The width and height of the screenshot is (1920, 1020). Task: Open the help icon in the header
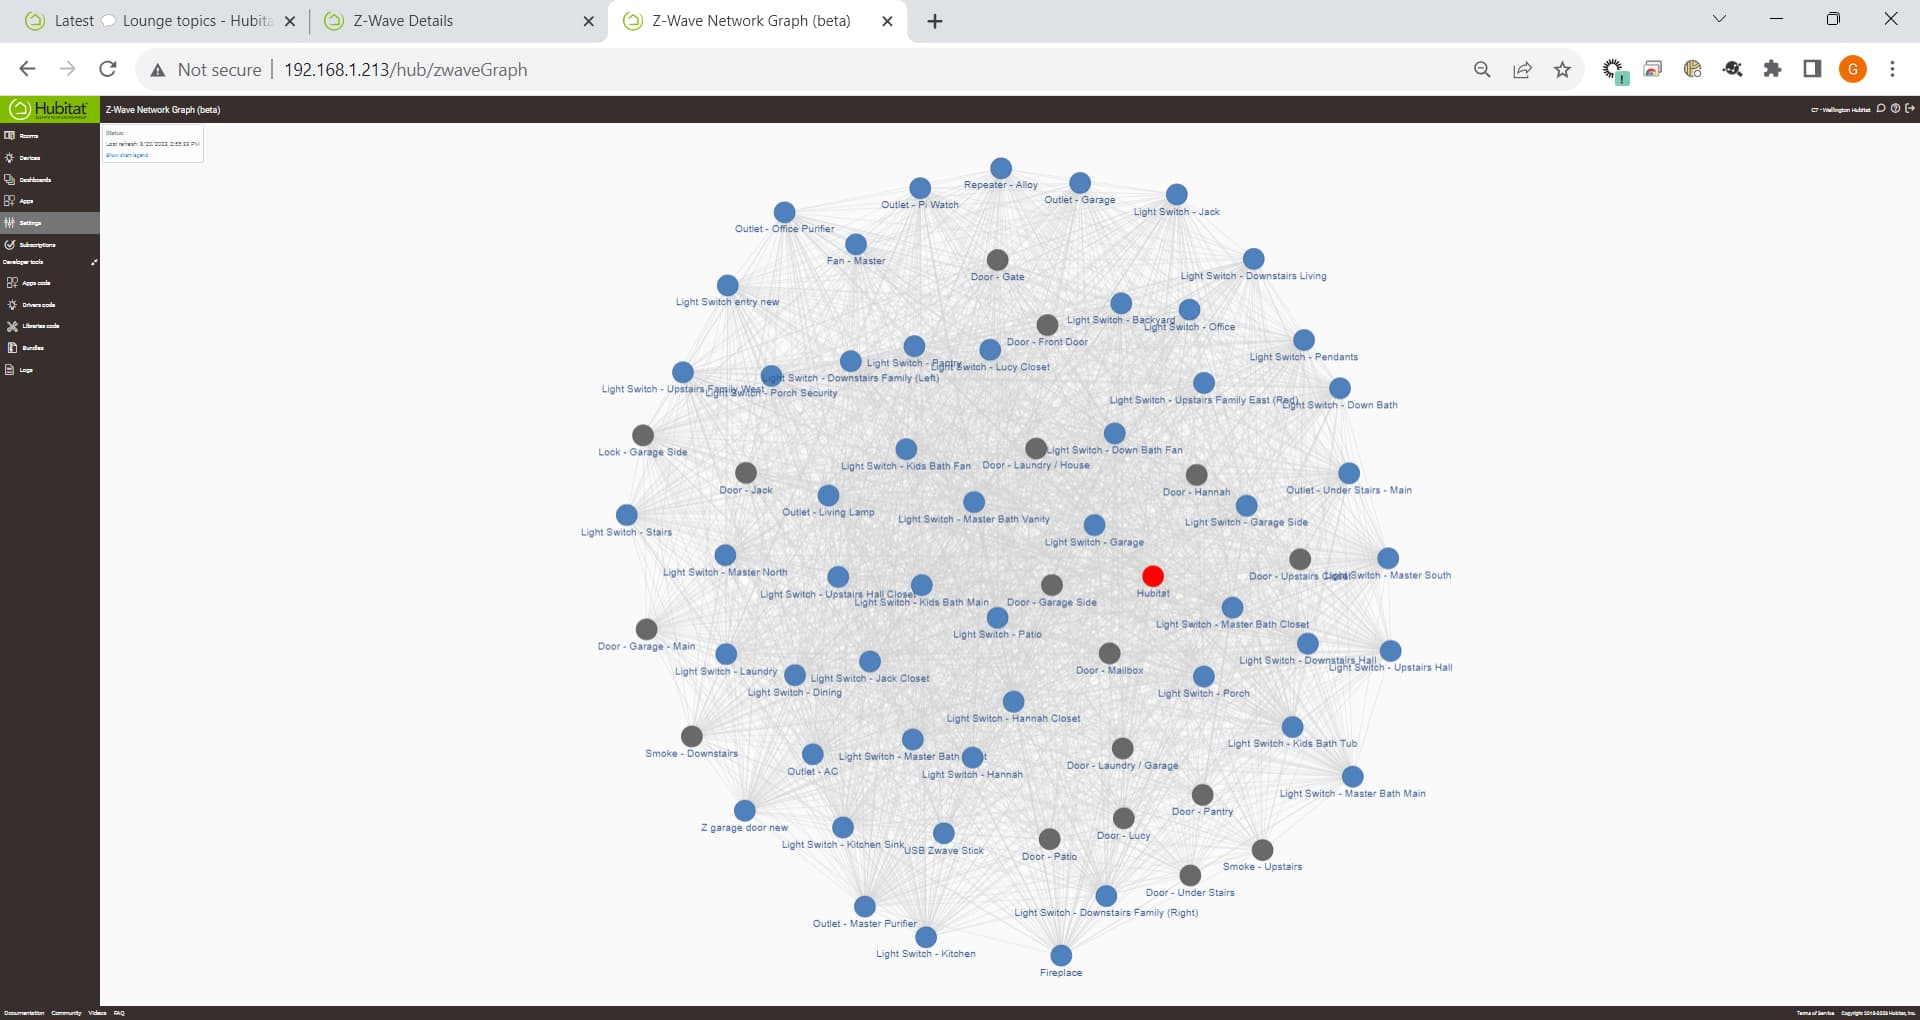pos(1895,109)
